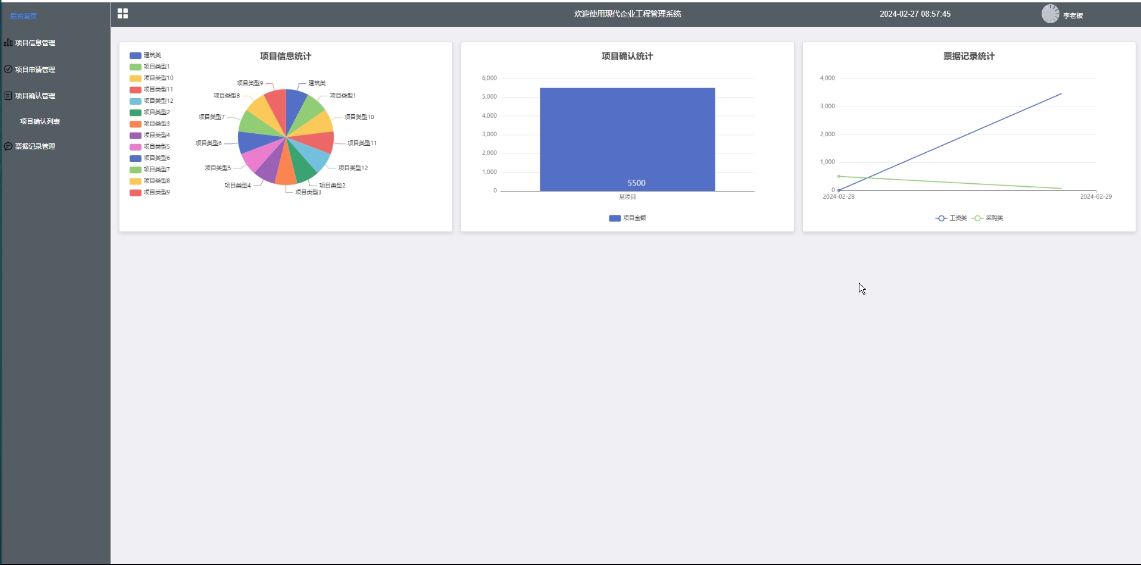Click the 2024-02-29 axis label
This screenshot has height=565, width=1141.
pos(1096,197)
